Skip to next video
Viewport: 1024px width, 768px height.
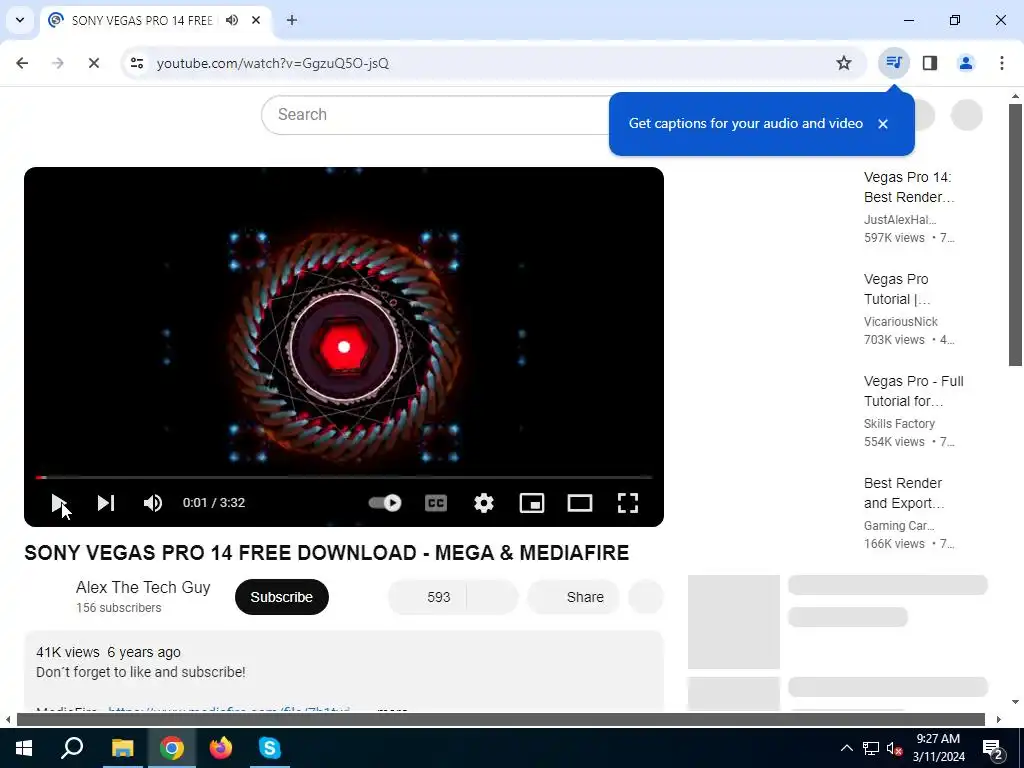pos(106,503)
